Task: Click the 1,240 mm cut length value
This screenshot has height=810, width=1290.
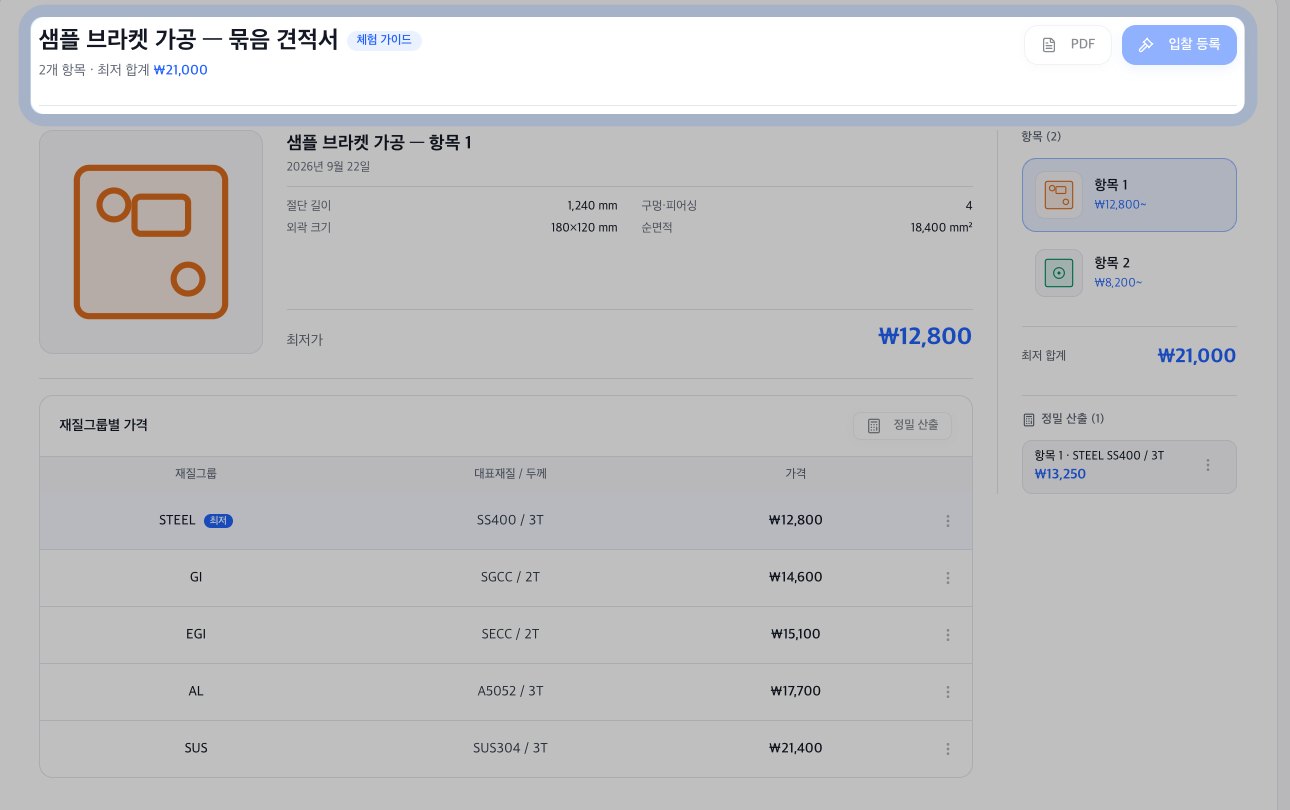Action: click(x=592, y=206)
